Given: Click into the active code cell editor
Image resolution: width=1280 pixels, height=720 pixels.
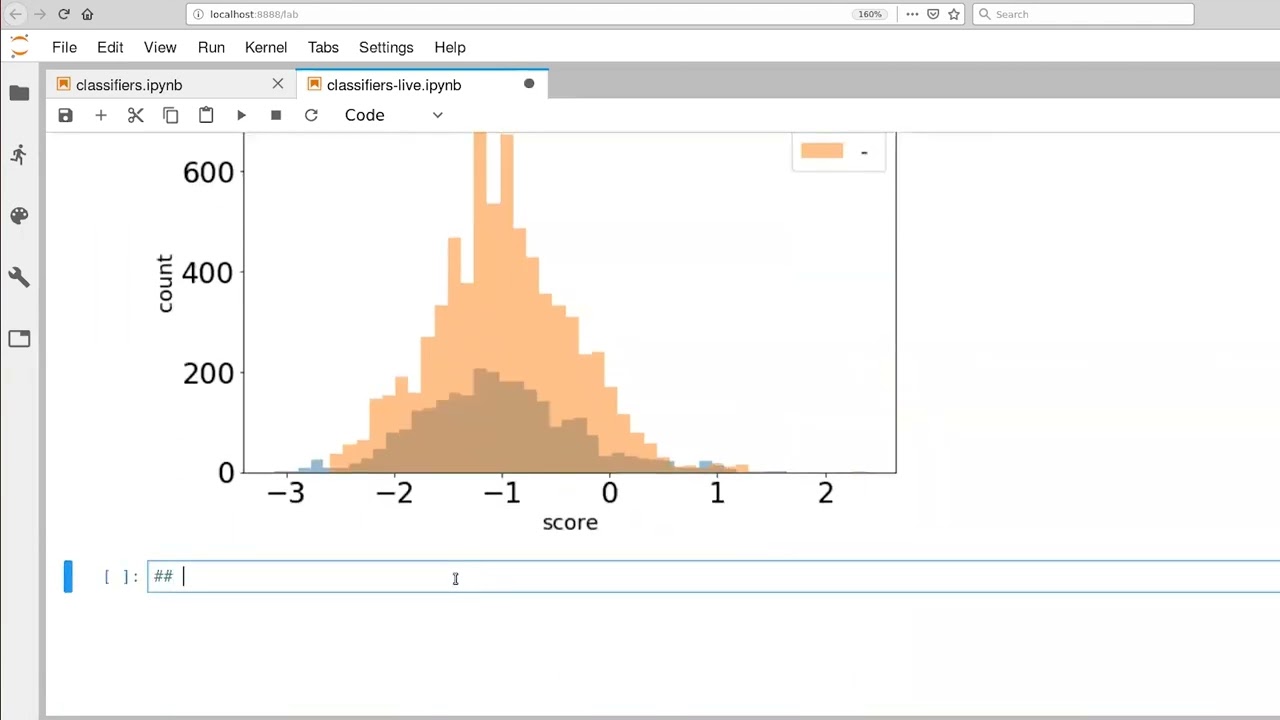Looking at the screenshot, I should pyautogui.click(x=713, y=576).
